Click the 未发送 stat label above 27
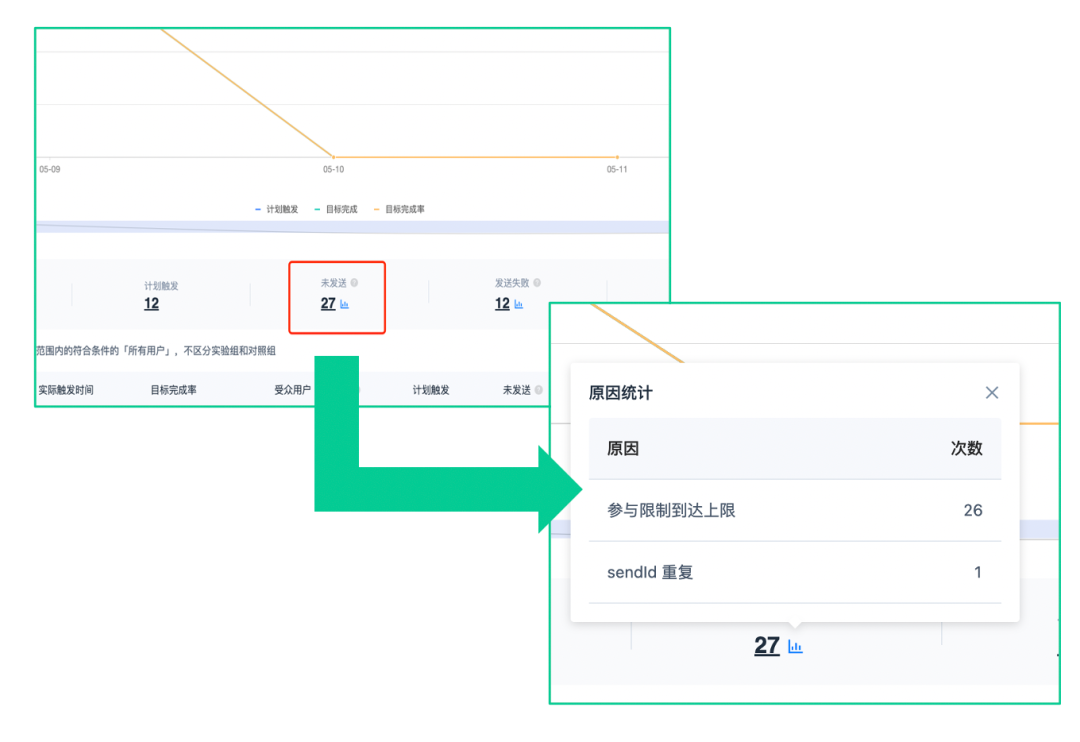Viewport: 1080px width, 742px height. (x=334, y=283)
